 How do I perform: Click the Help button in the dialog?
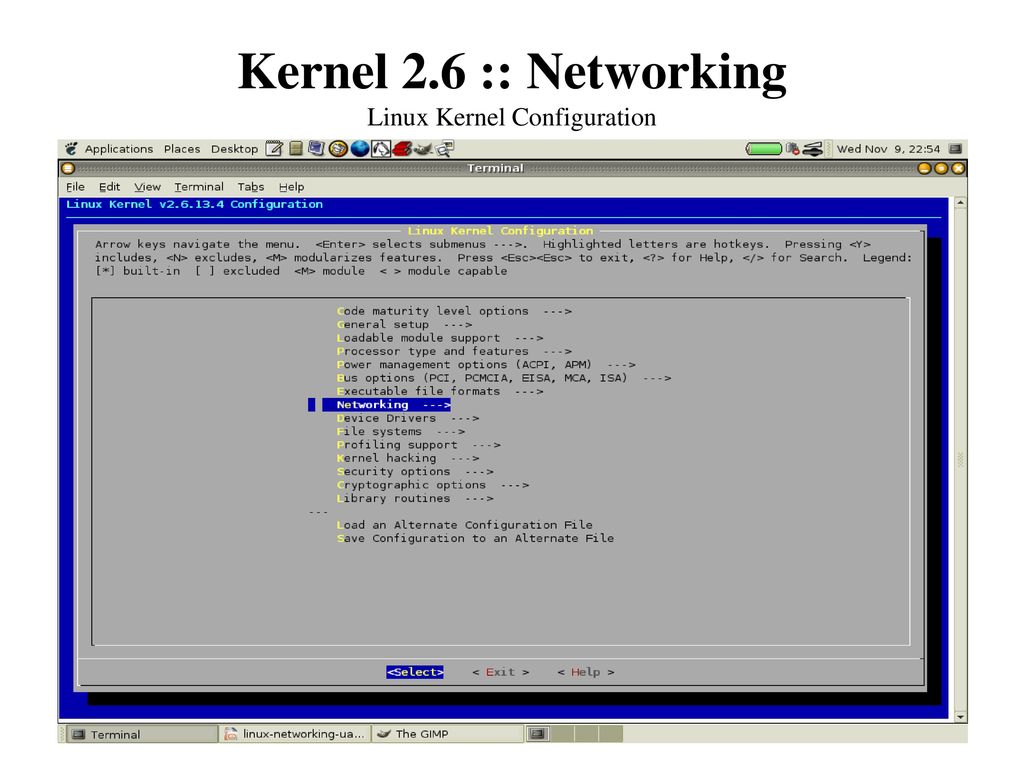[586, 672]
